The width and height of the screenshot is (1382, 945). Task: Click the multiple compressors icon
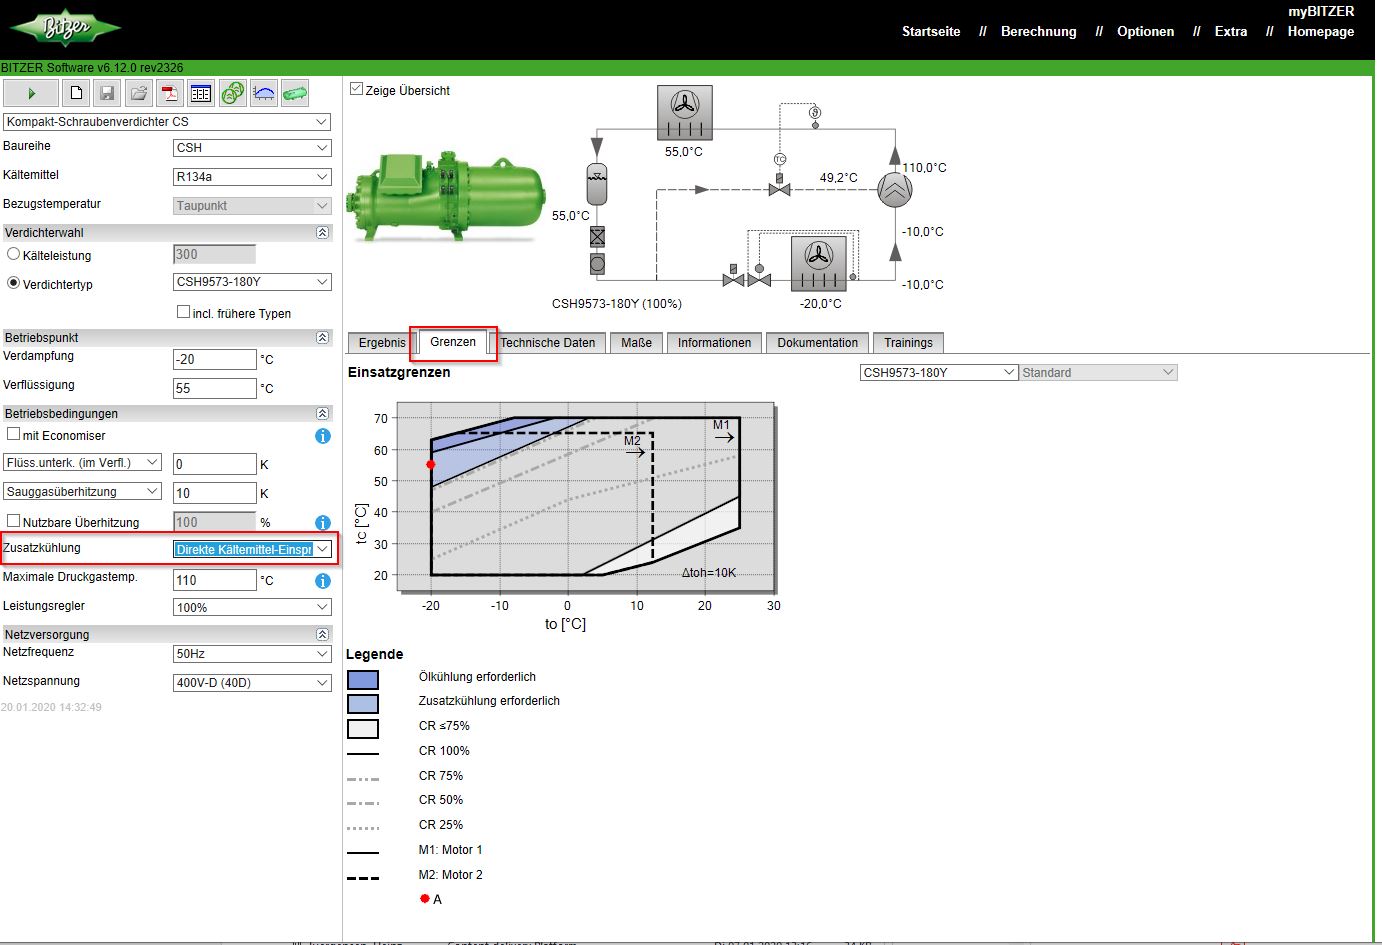click(232, 93)
